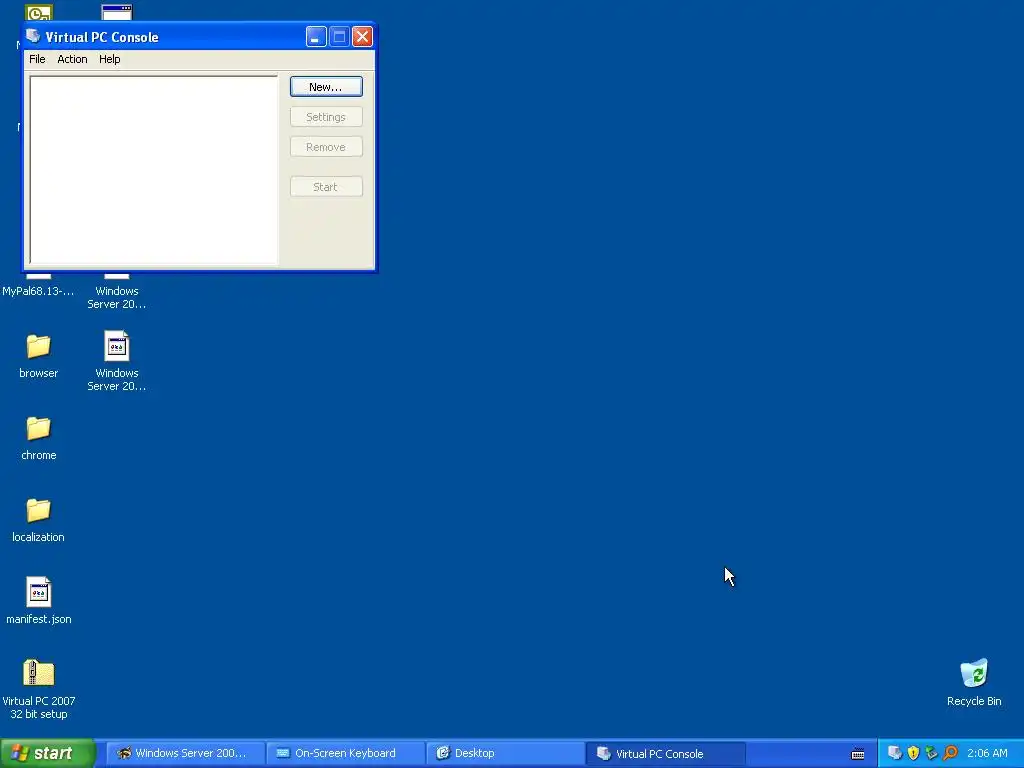This screenshot has width=1024, height=768.
Task: Click the Virtual PC Console taskbar button
Action: click(665, 753)
